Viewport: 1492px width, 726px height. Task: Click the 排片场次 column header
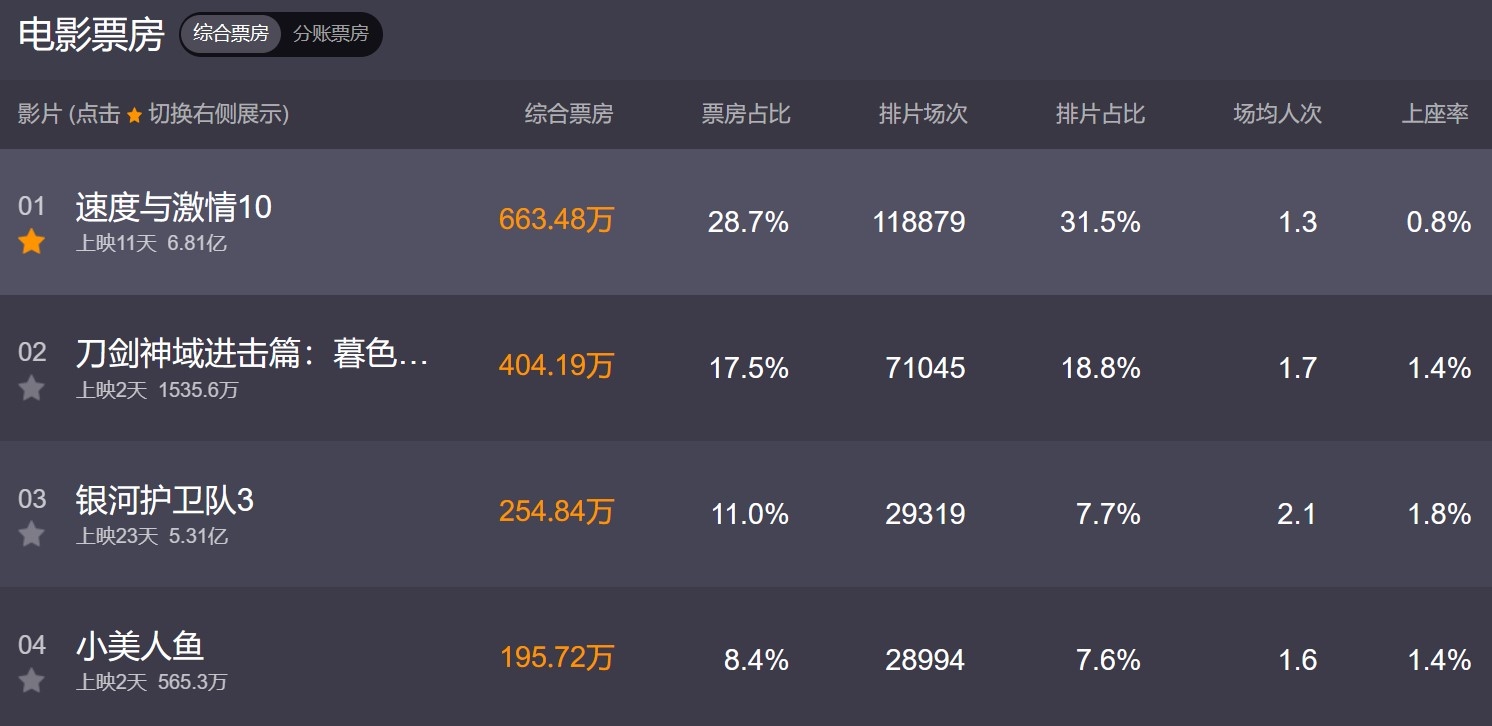(923, 114)
